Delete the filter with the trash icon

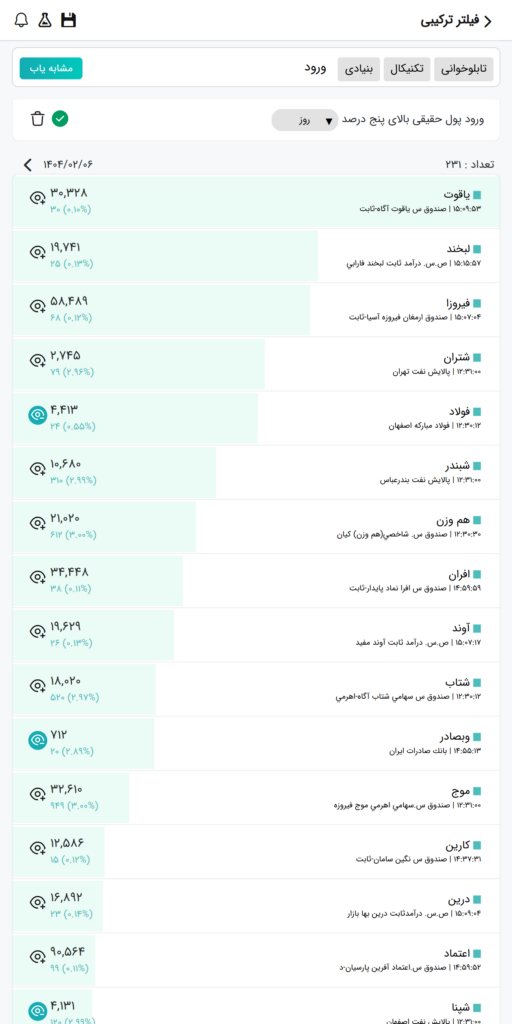(38, 119)
